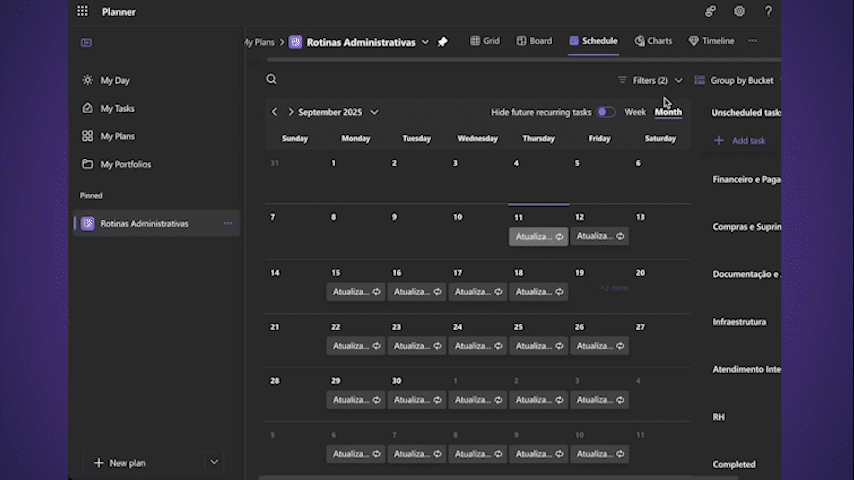Collapse sidebar with the navigation panel icon
The height and width of the screenshot is (480, 854).
tap(87, 43)
